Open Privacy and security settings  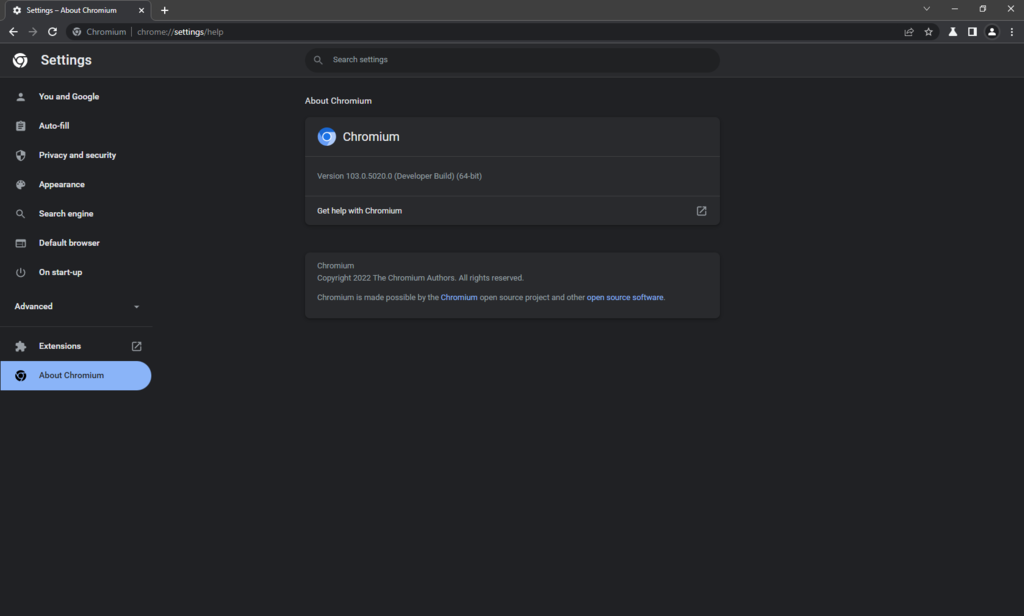click(76, 155)
